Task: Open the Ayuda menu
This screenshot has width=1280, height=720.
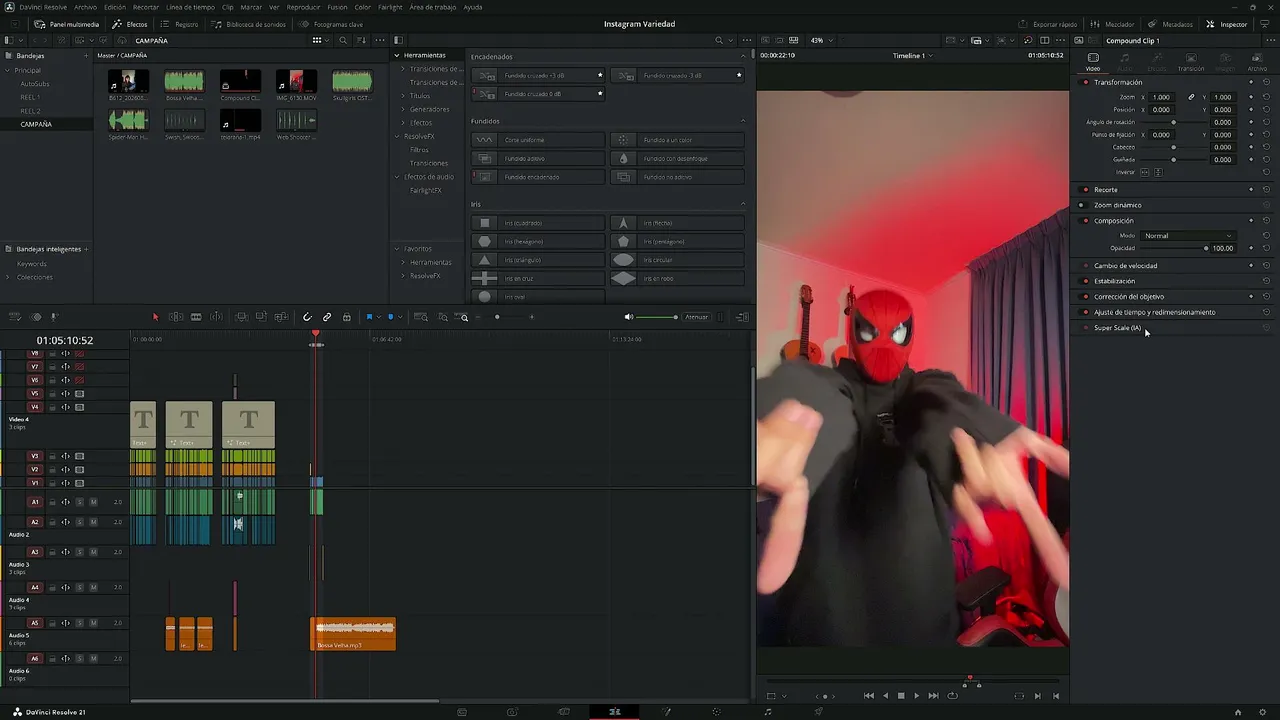Action: point(473,7)
